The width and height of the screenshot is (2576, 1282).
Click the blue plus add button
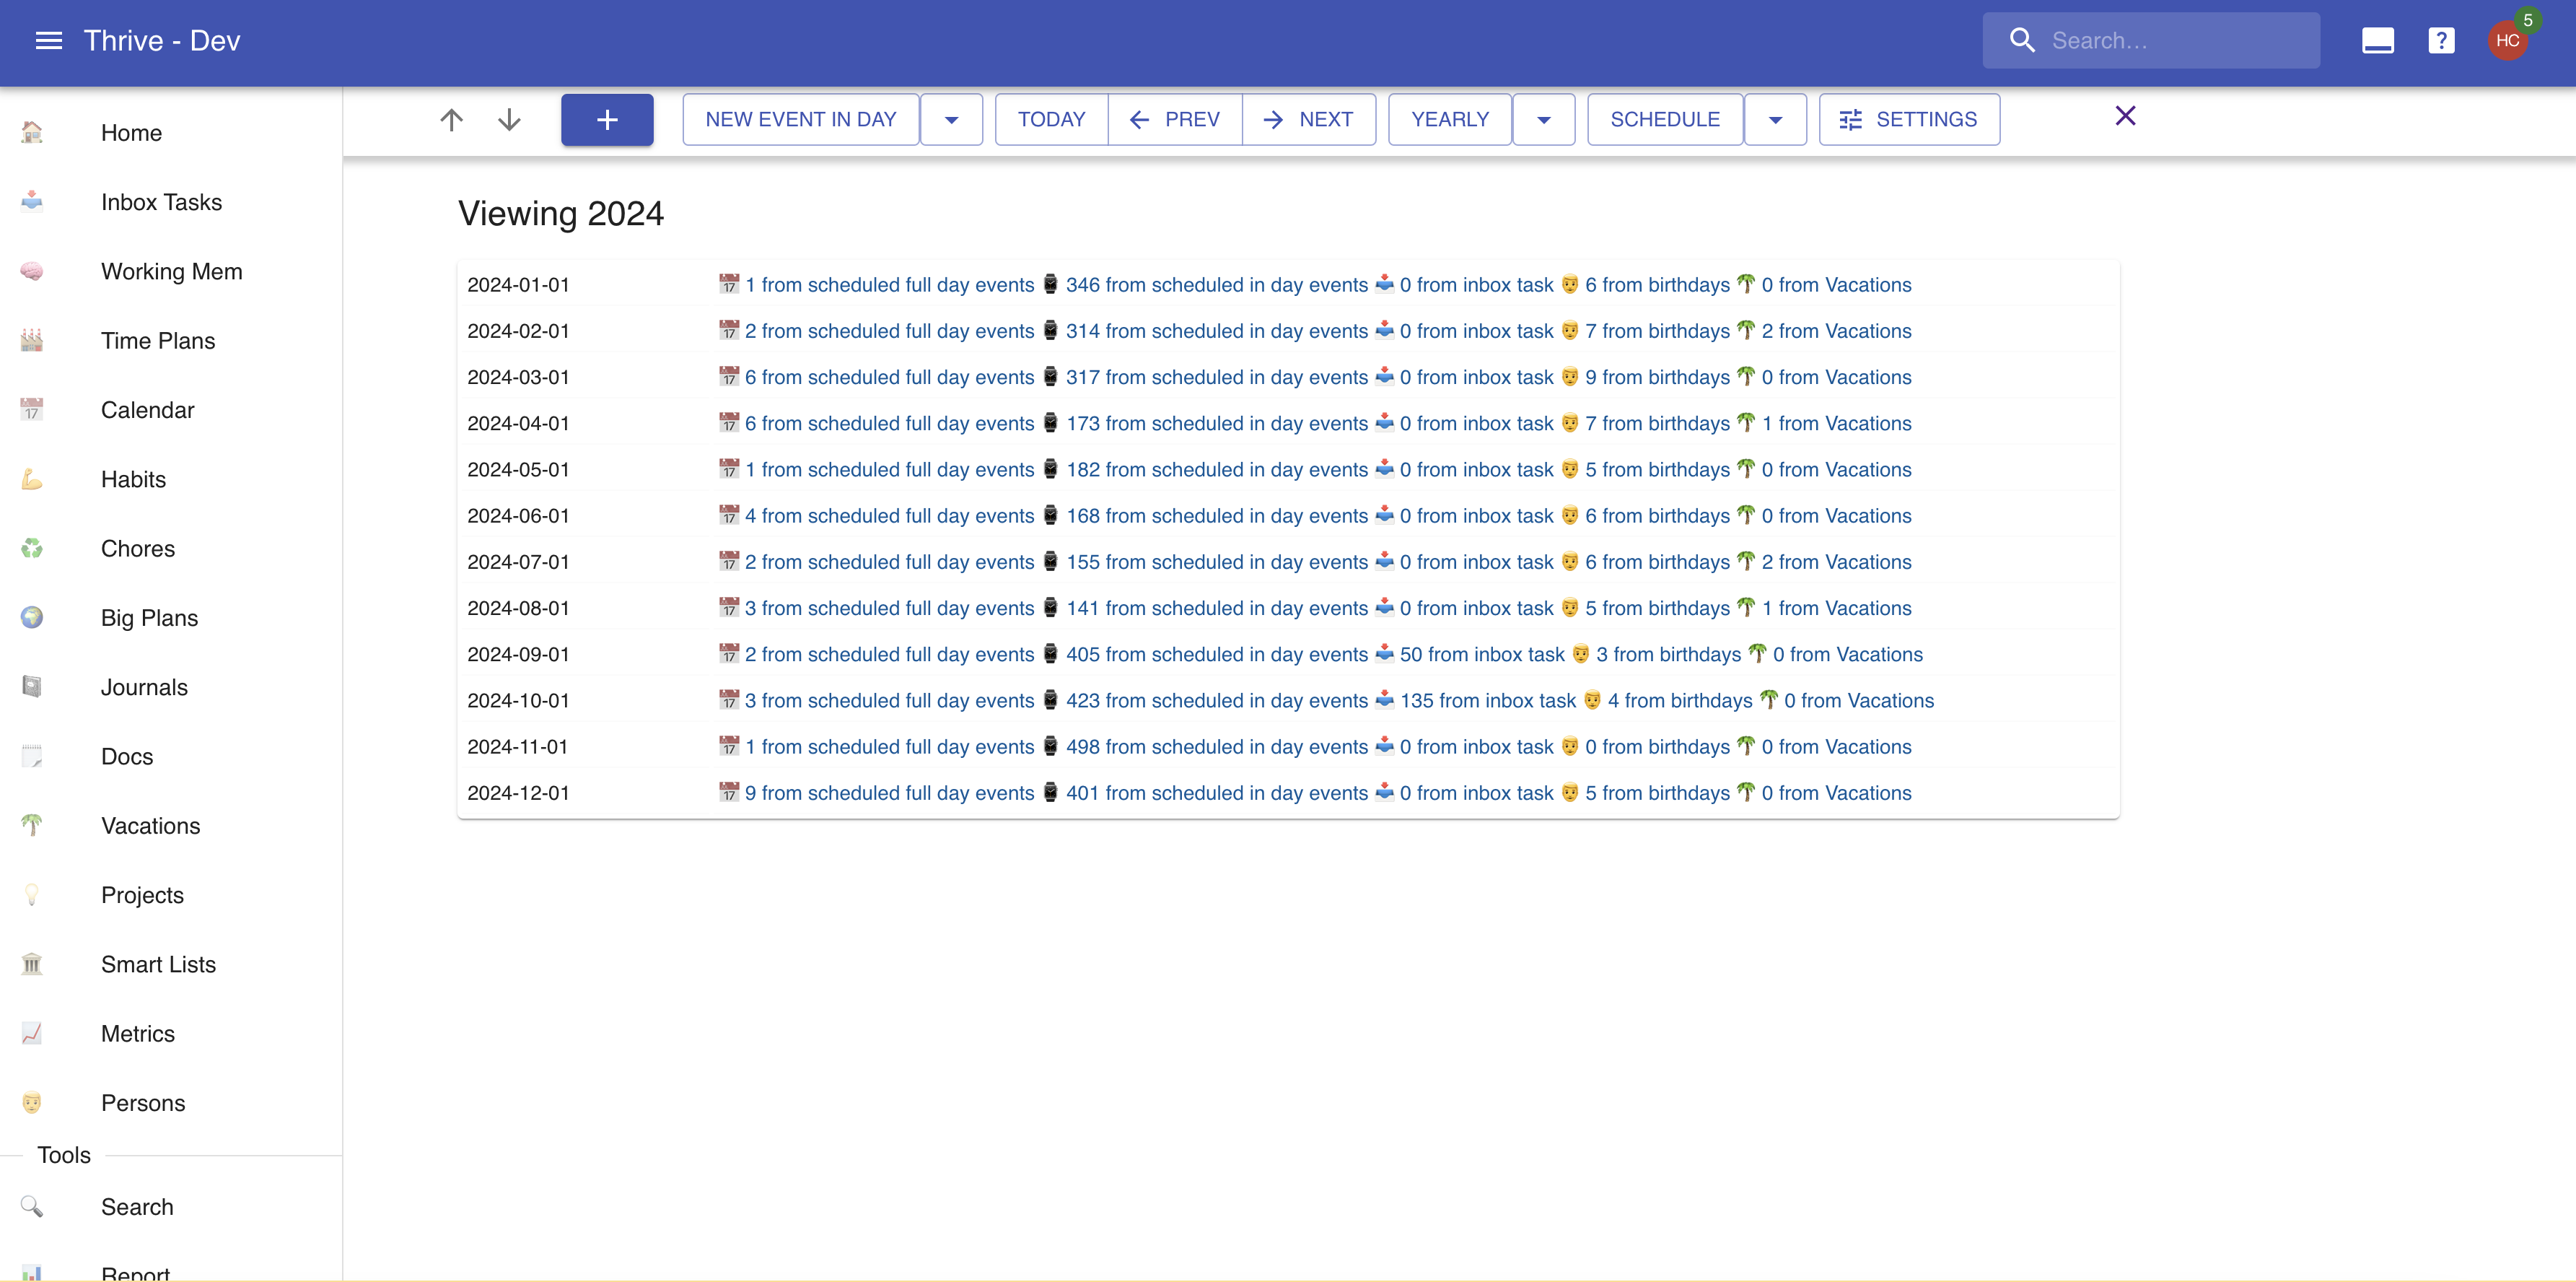(x=607, y=119)
